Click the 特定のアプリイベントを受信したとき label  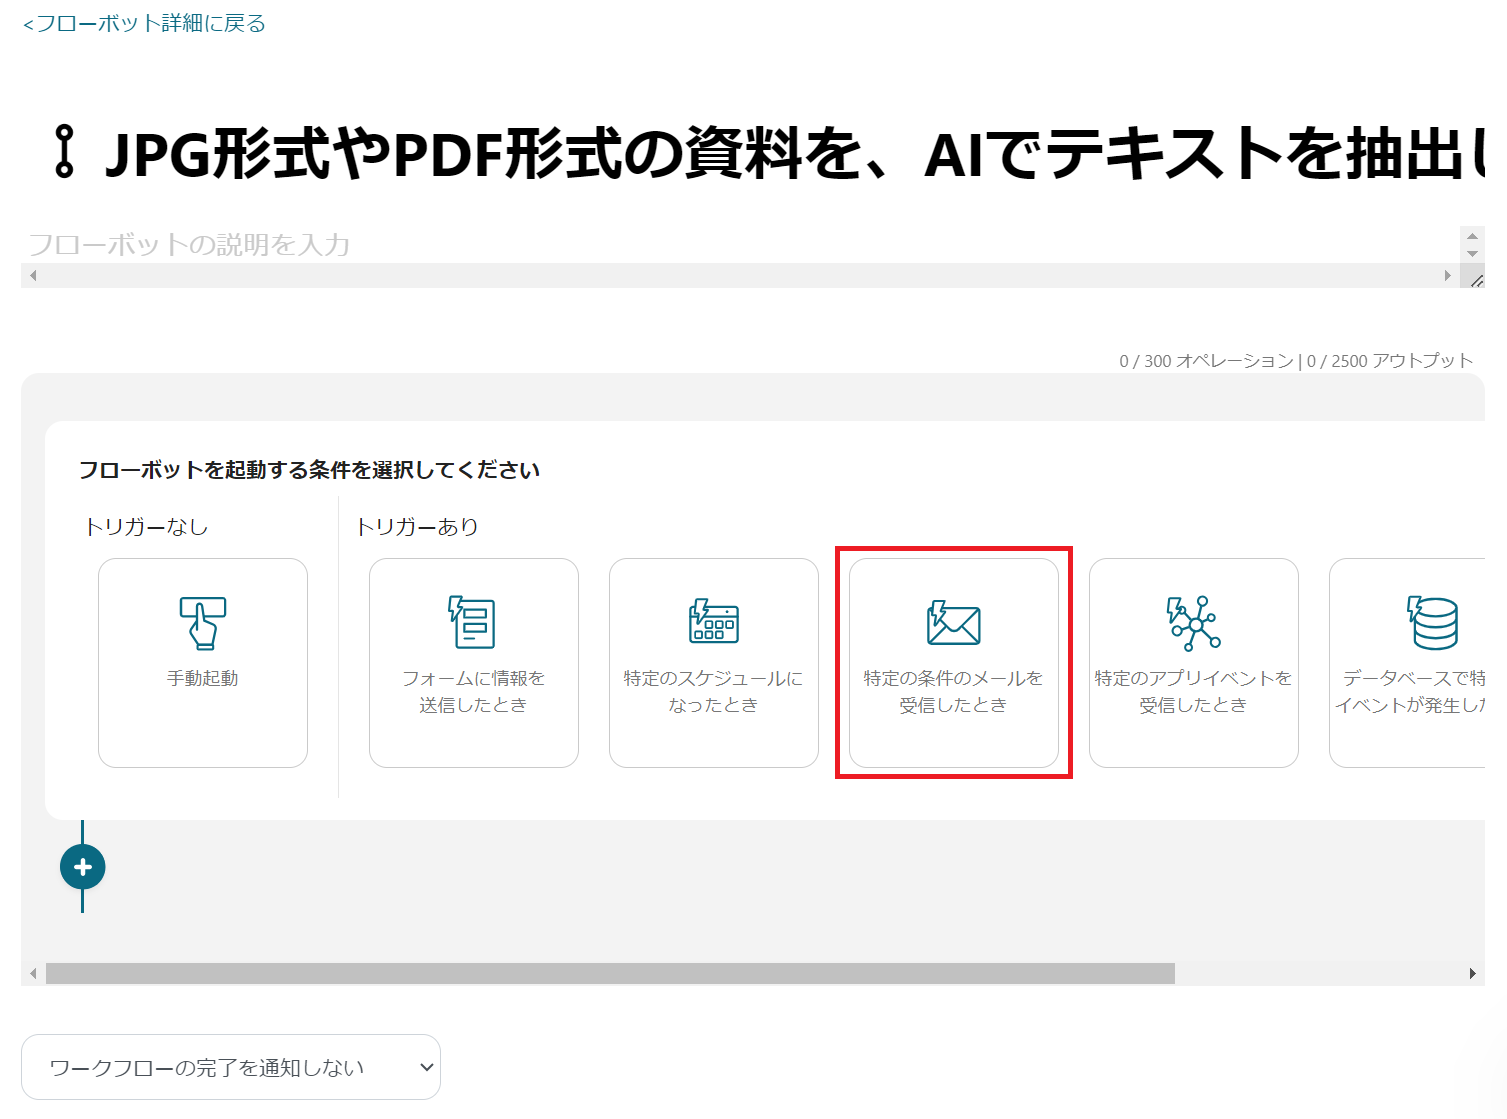(x=1193, y=691)
